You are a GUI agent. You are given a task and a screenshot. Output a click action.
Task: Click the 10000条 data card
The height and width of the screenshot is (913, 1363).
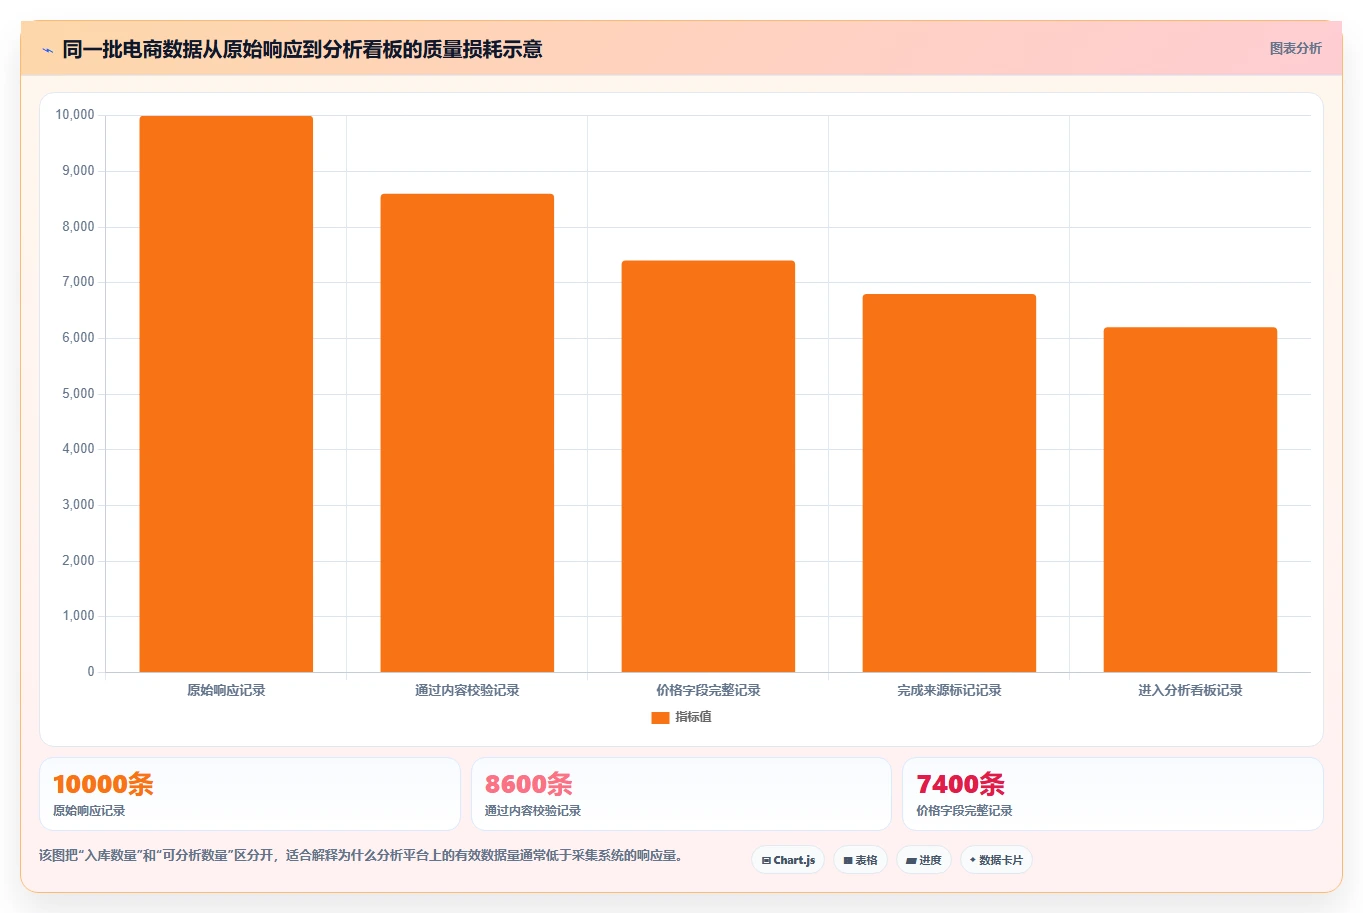point(250,794)
